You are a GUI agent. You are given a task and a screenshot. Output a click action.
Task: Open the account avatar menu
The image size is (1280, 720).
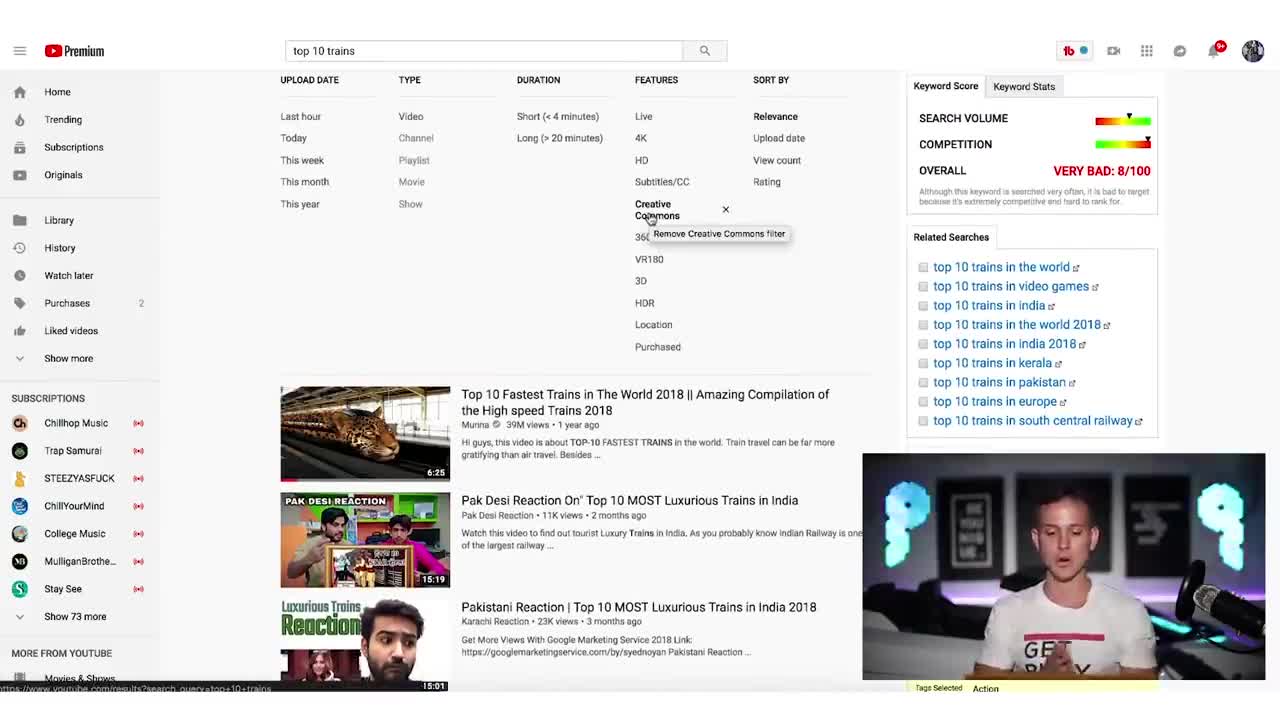click(x=1252, y=51)
